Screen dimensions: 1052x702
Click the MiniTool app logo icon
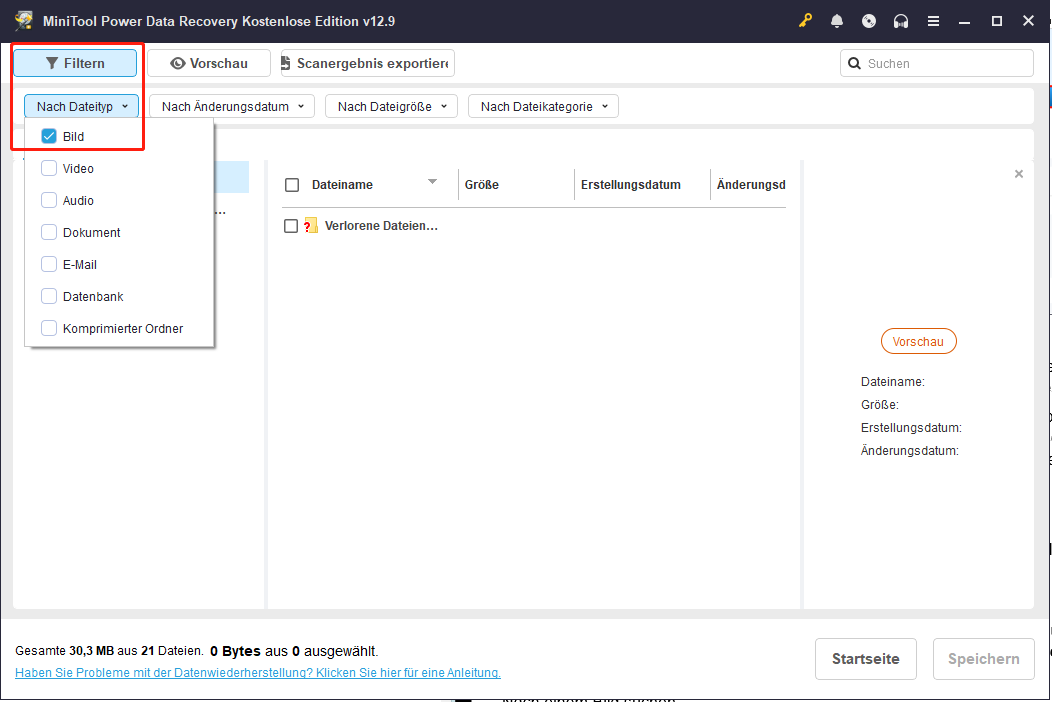[x=24, y=21]
